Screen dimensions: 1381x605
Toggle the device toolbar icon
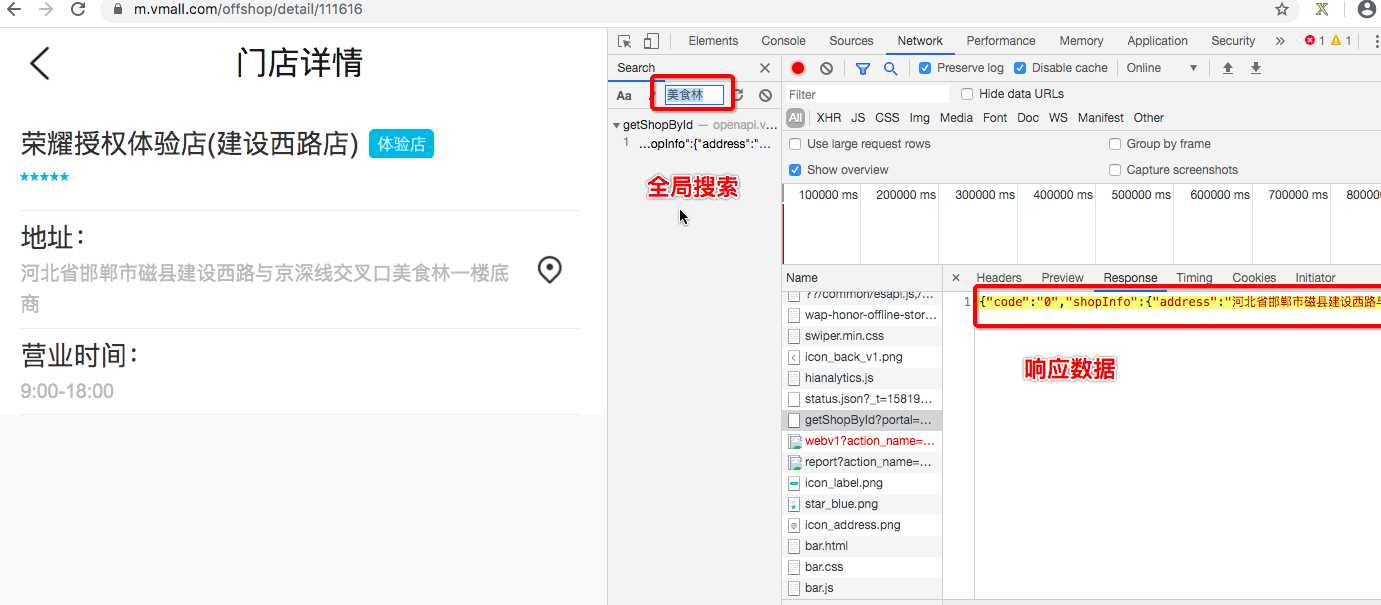click(x=651, y=41)
